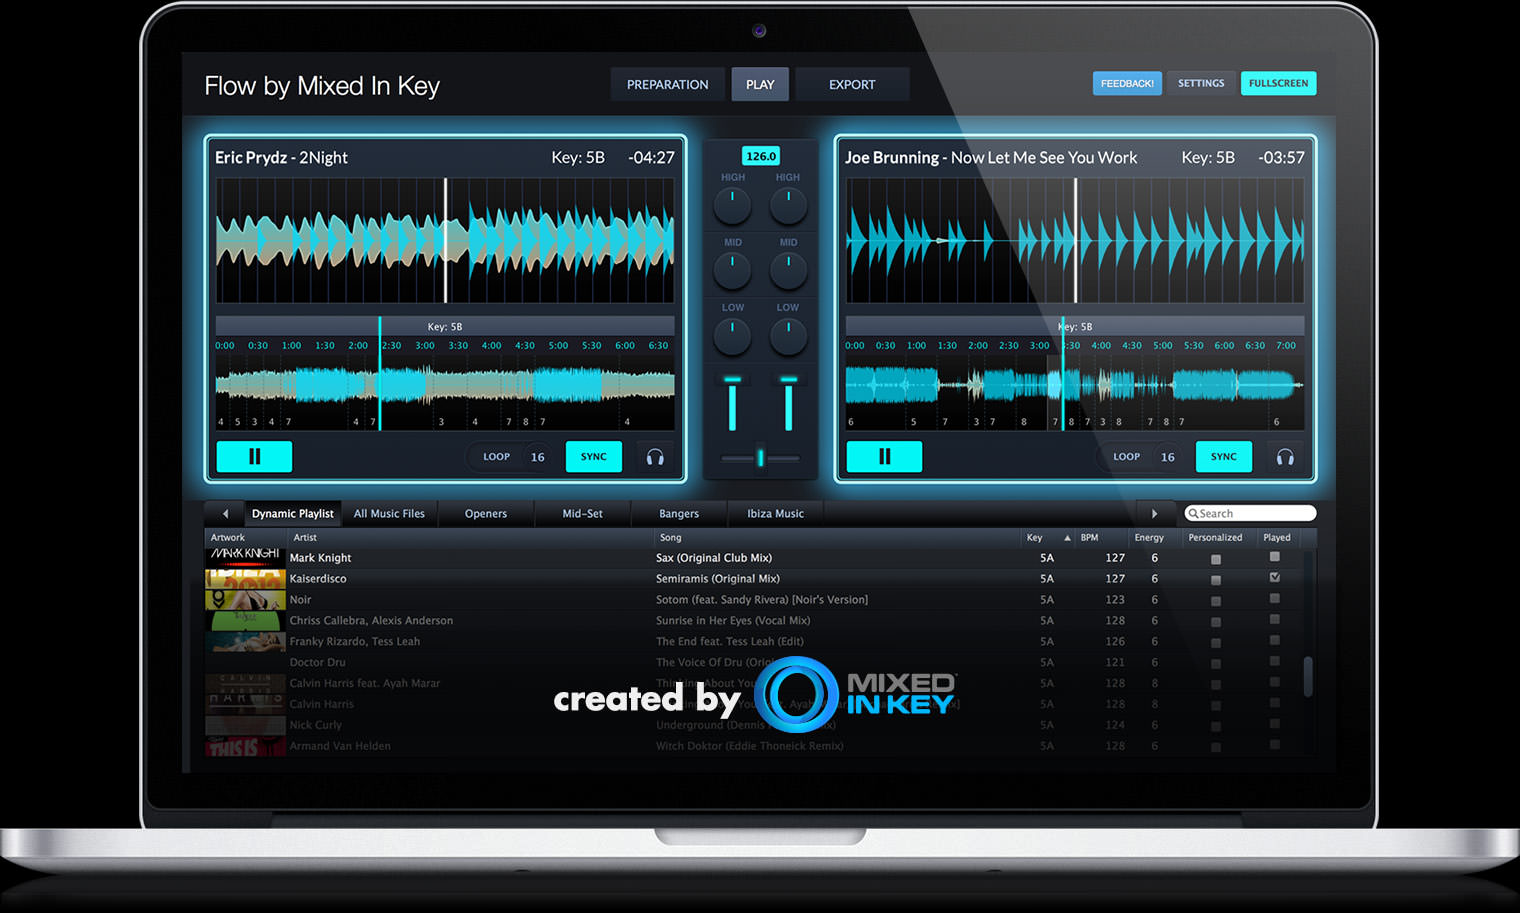The width and height of the screenshot is (1520, 913).
Task: Click the playlist Search field
Action: pyautogui.click(x=1250, y=514)
